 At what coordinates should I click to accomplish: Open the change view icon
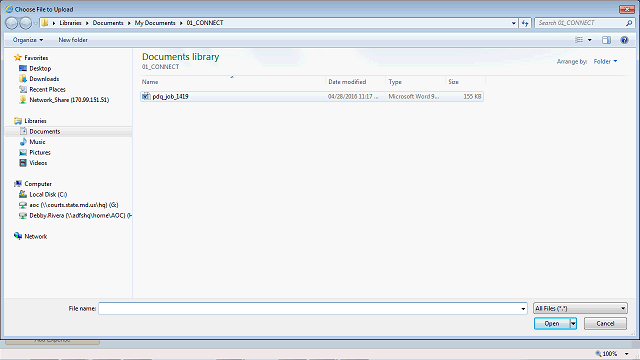[579, 40]
